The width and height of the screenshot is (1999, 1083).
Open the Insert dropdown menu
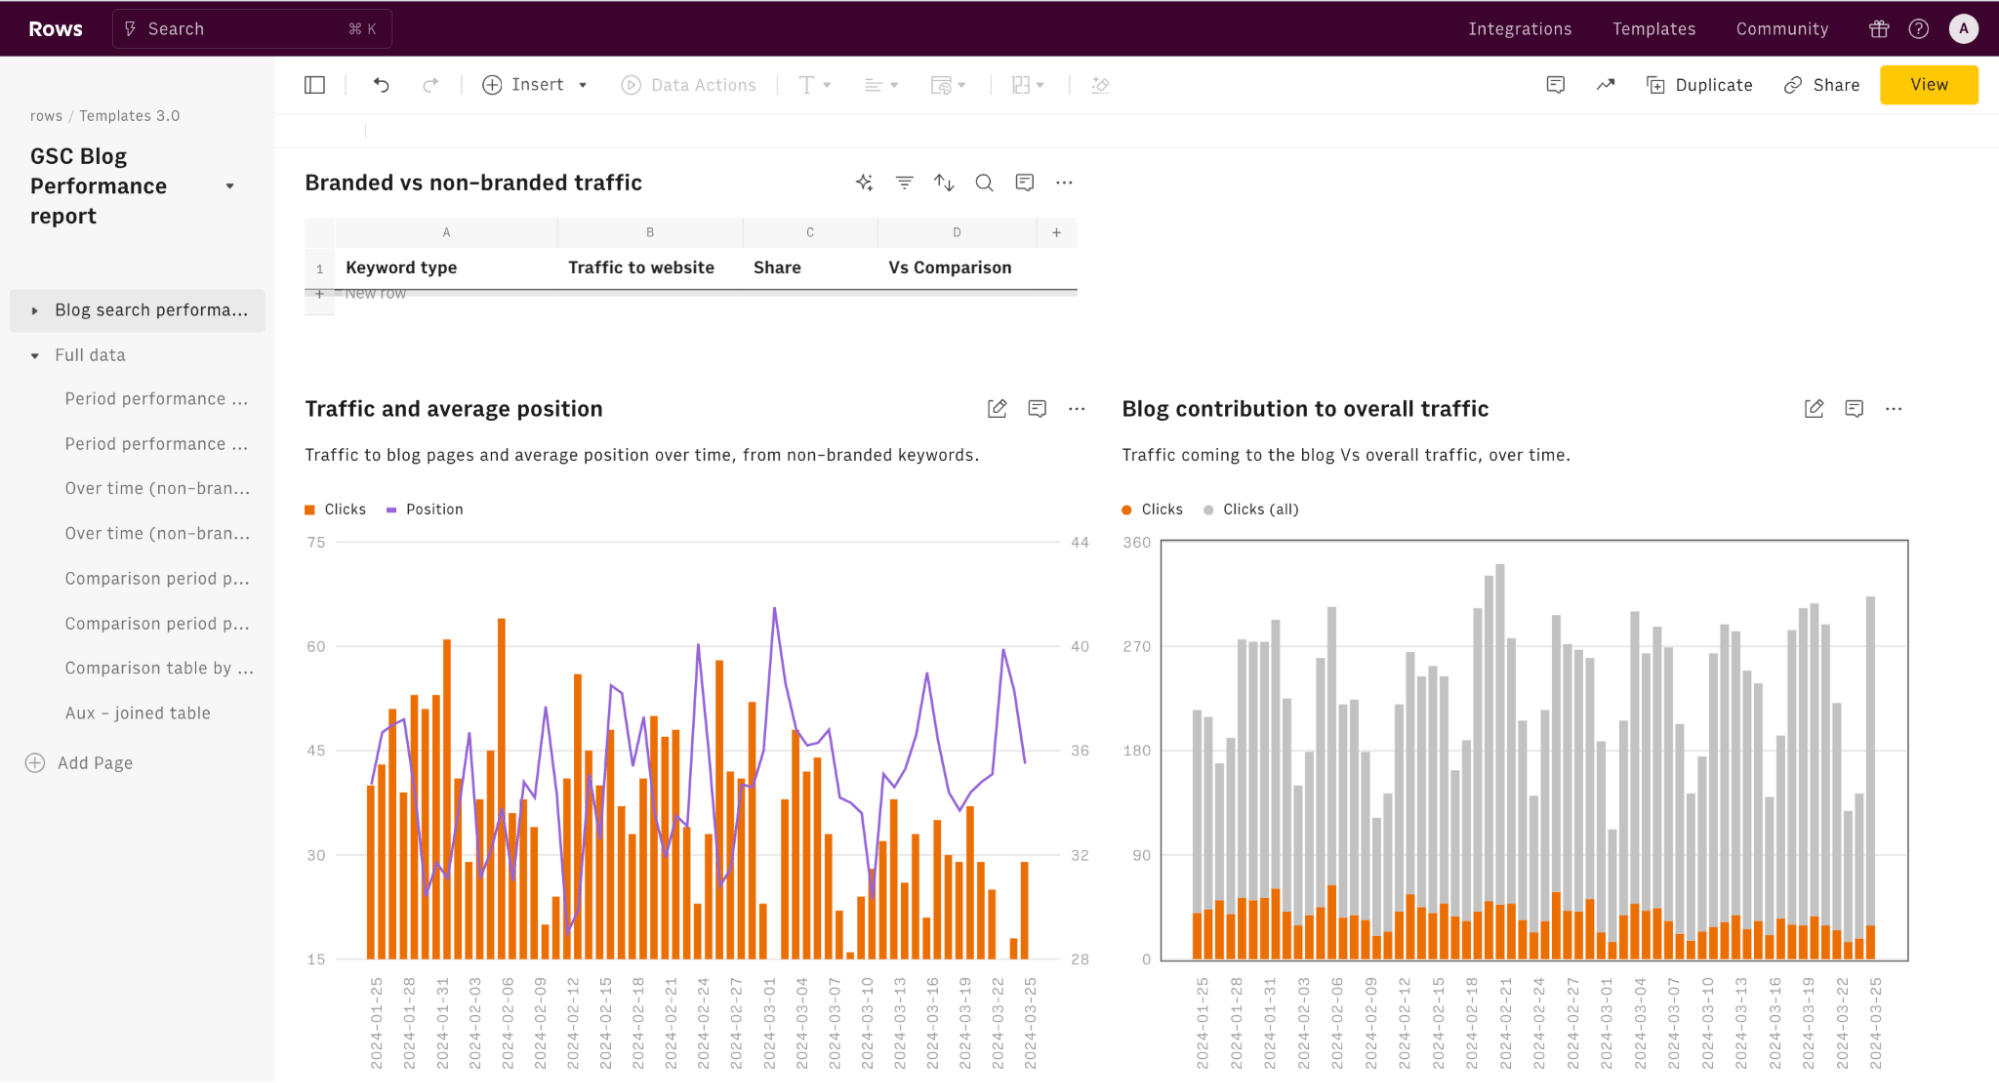coord(533,84)
